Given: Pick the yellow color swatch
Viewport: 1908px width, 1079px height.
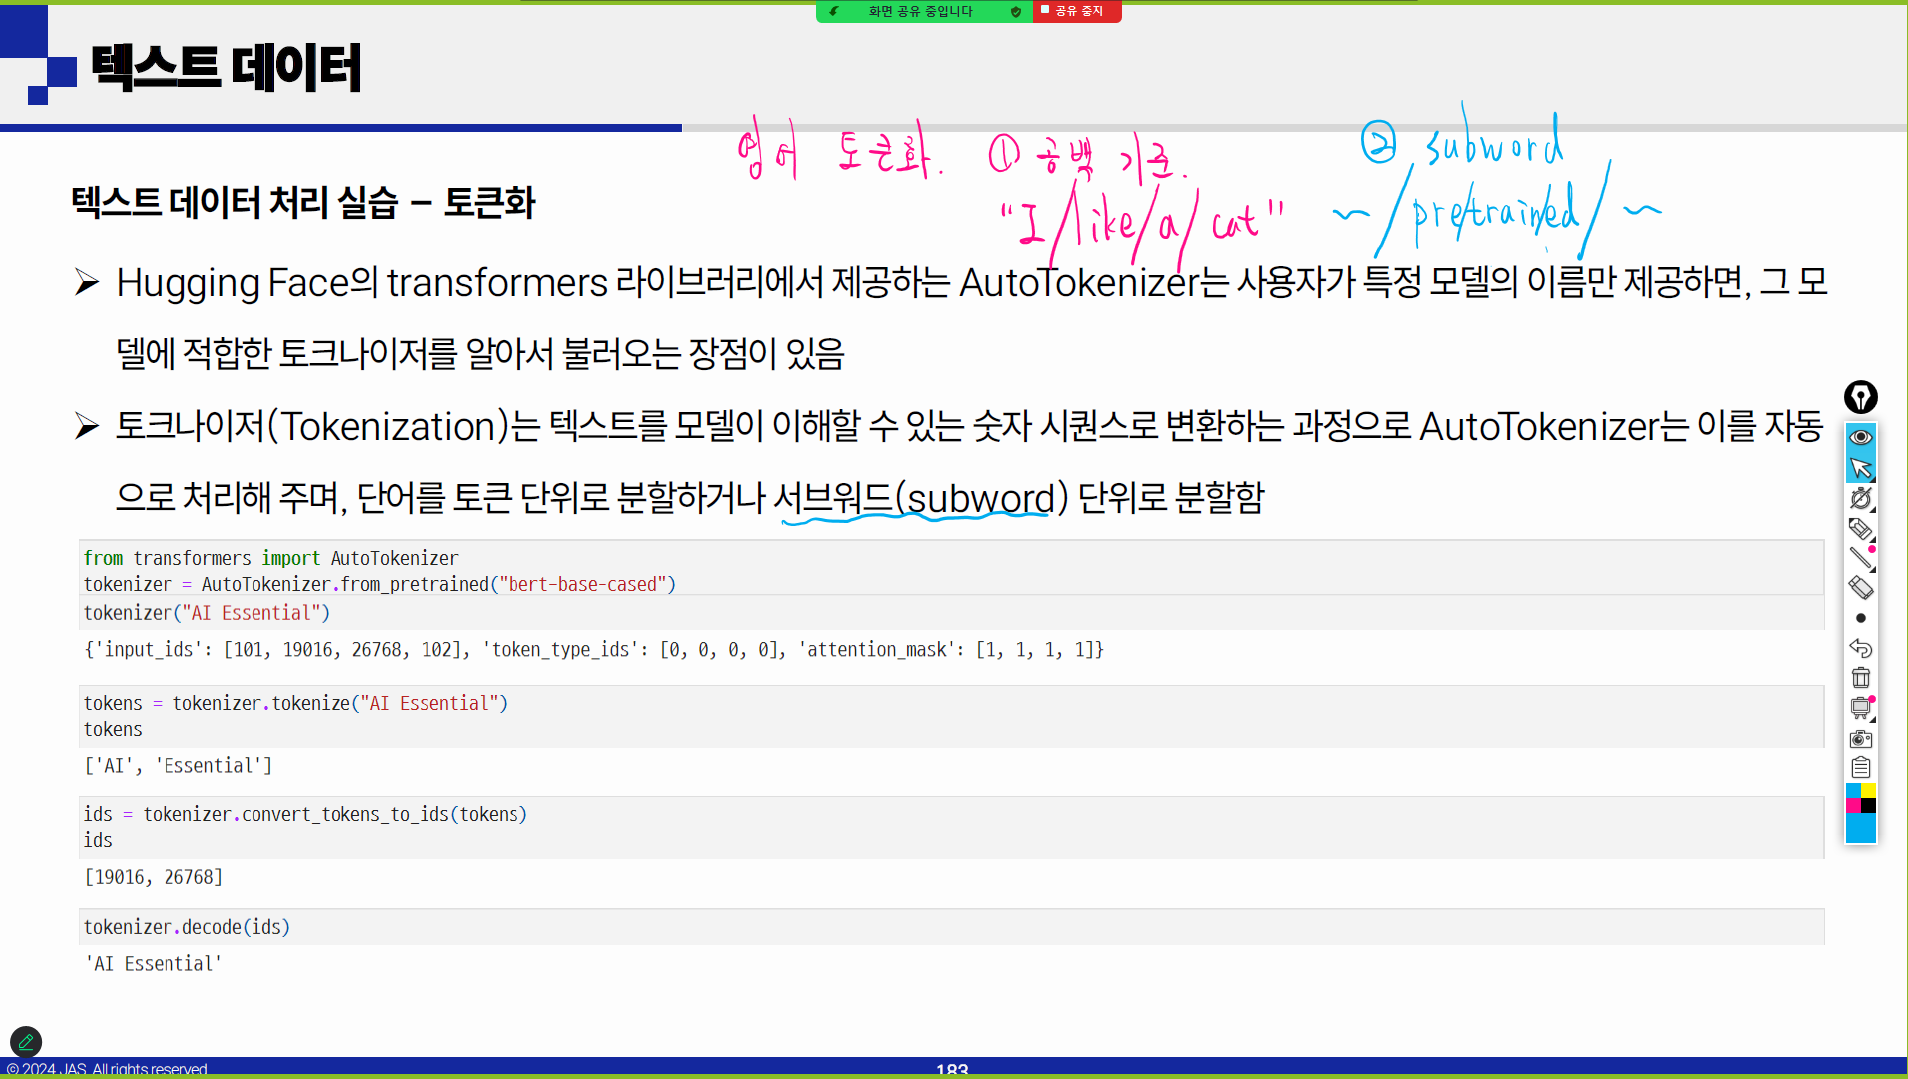Looking at the screenshot, I should (1868, 791).
